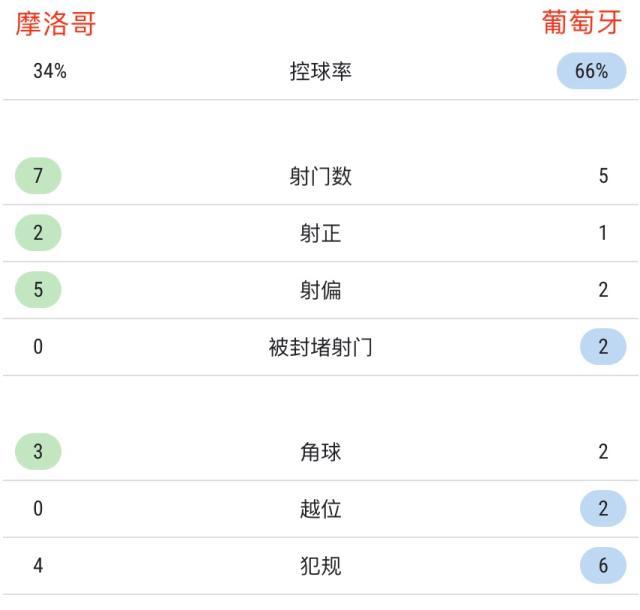Screen dimensions: 640x610
Task: Select the 越位 stat label
Action: click(x=320, y=509)
